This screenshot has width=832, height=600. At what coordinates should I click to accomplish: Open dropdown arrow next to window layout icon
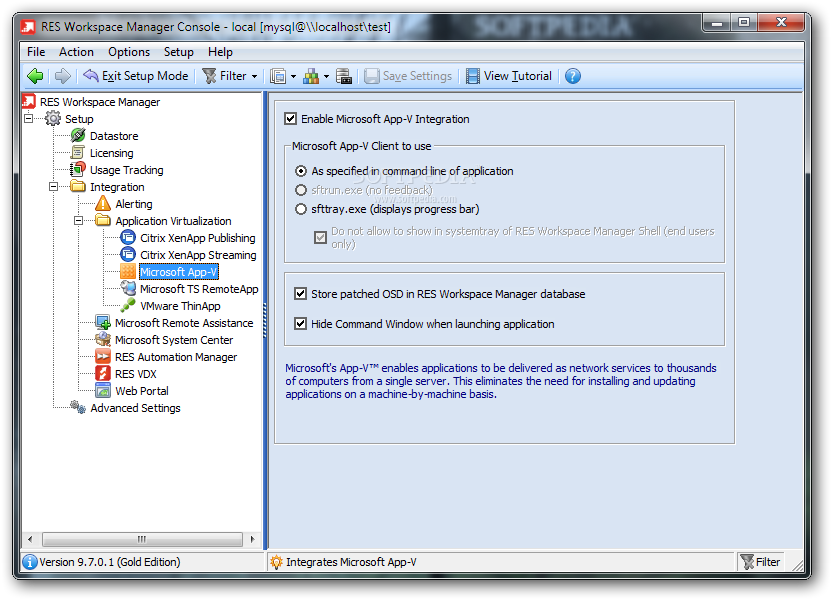coord(293,76)
